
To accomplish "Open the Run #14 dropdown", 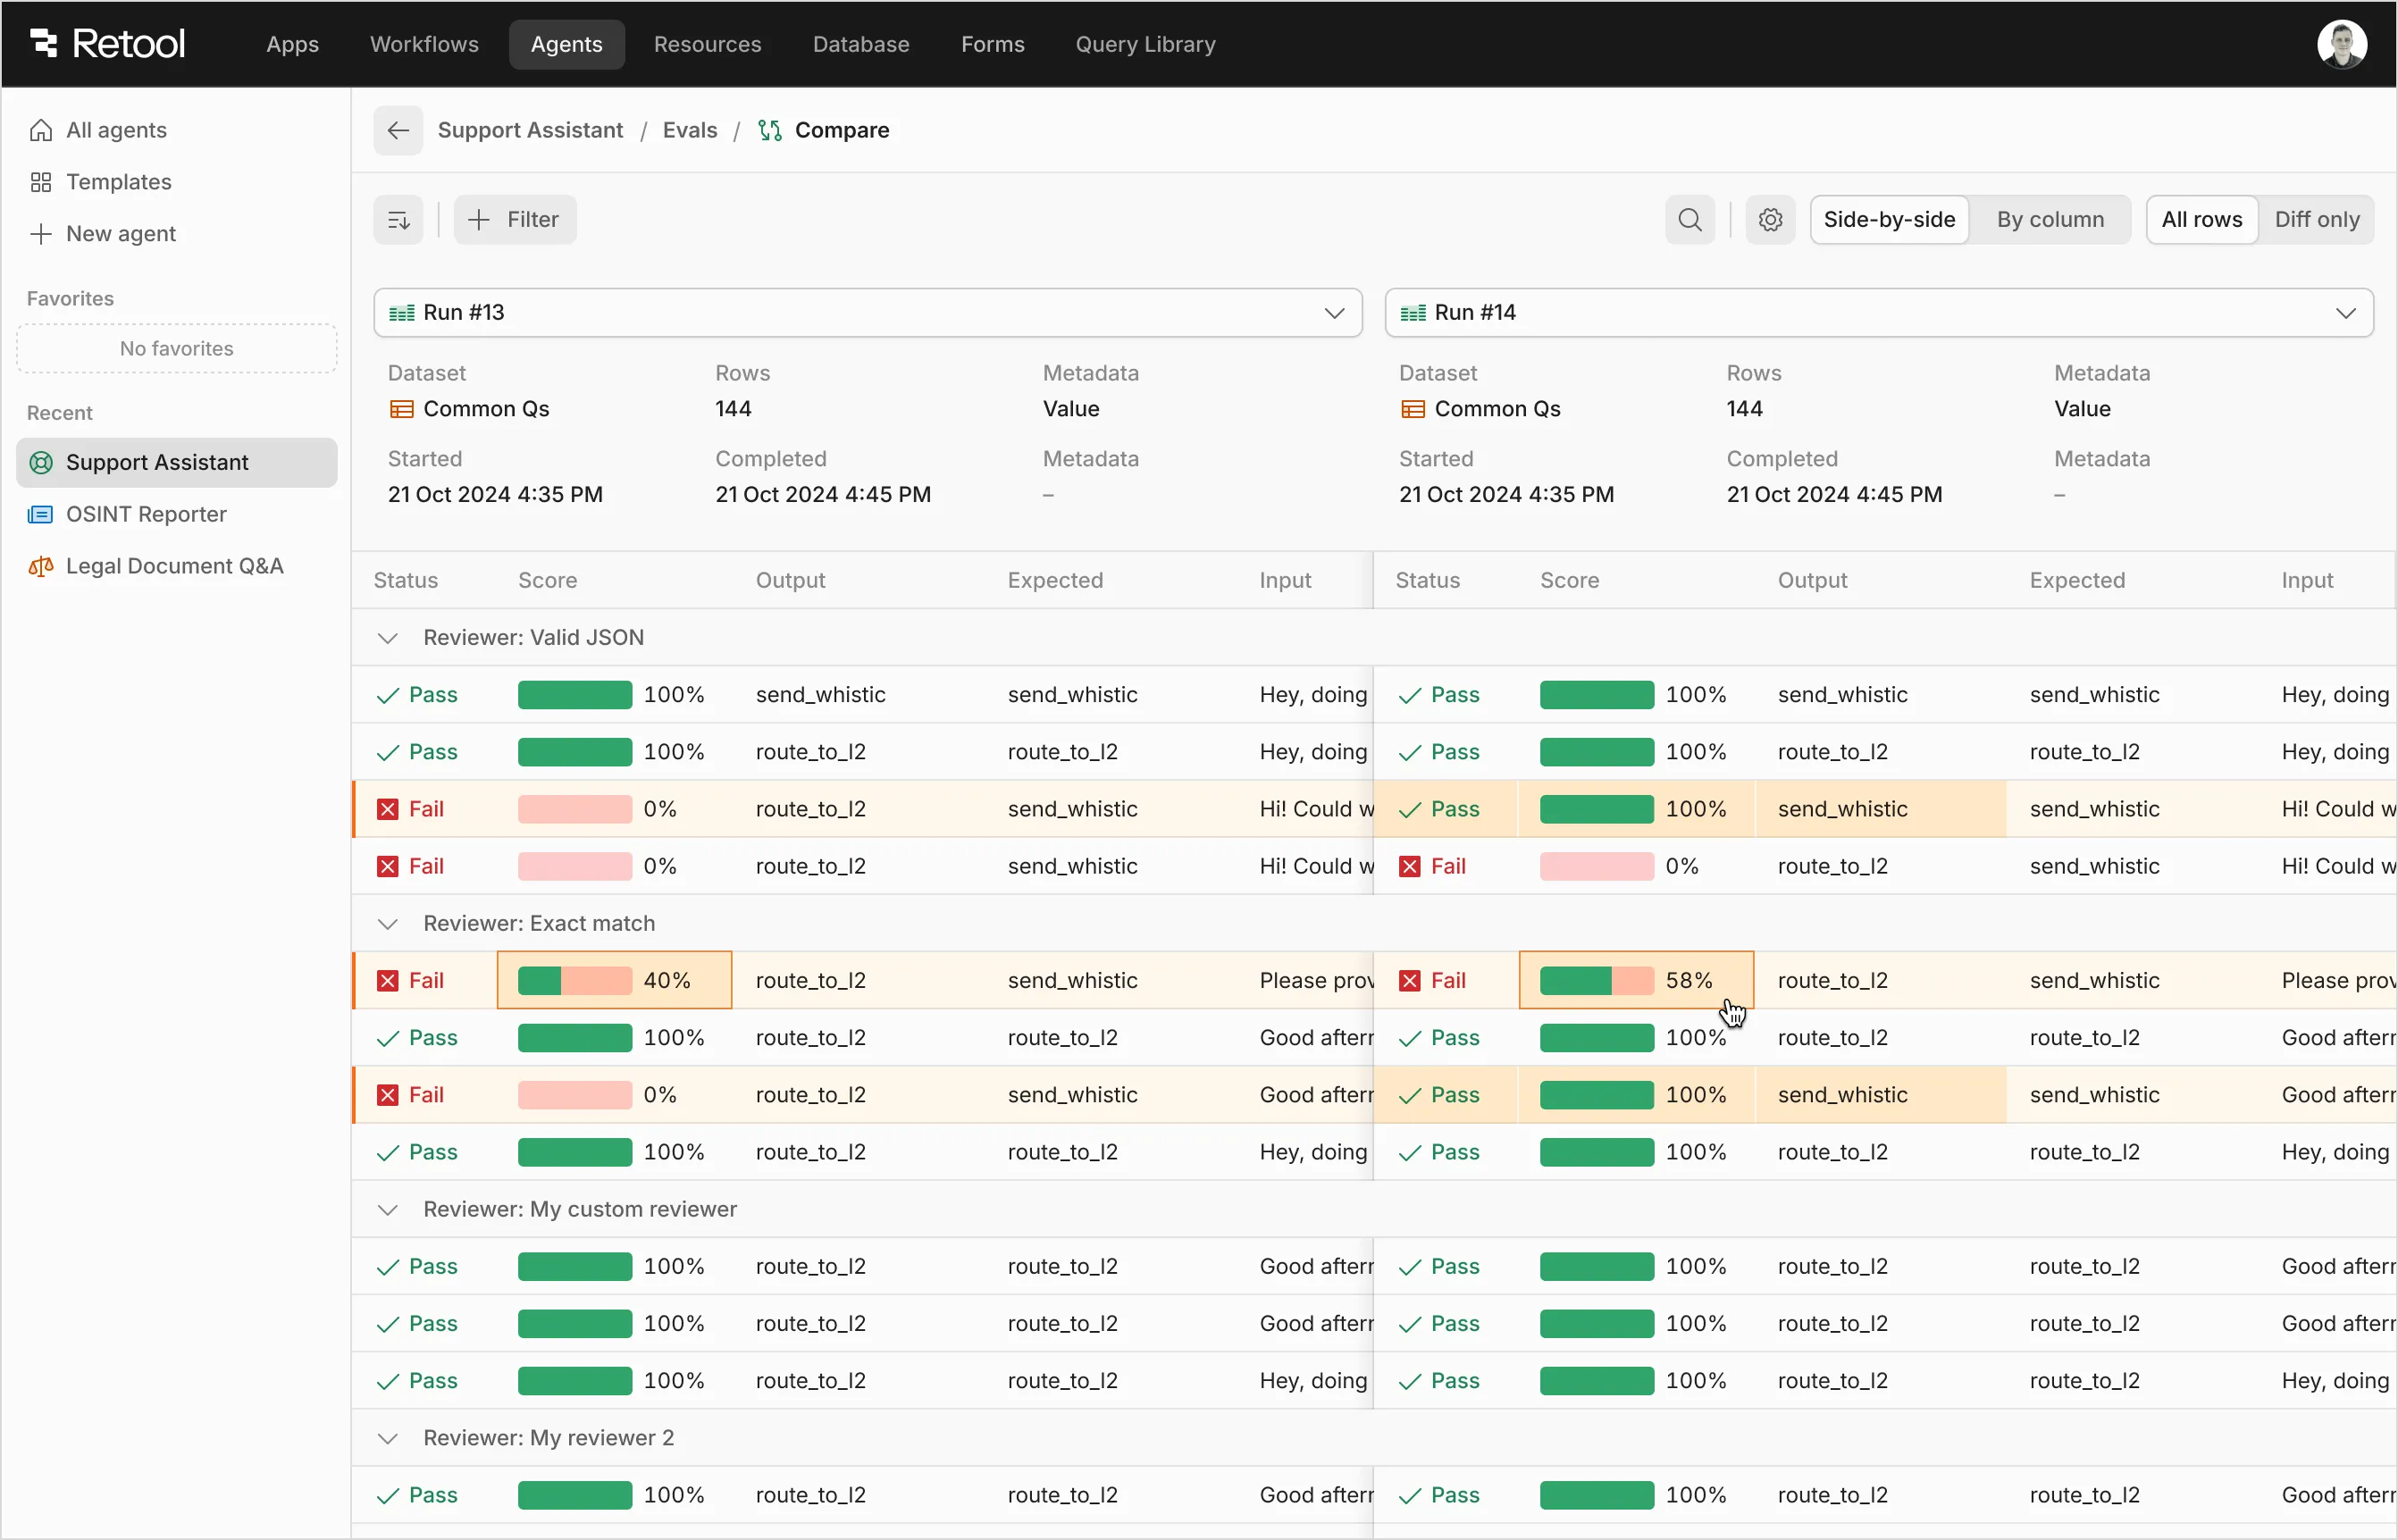I will tap(2344, 312).
